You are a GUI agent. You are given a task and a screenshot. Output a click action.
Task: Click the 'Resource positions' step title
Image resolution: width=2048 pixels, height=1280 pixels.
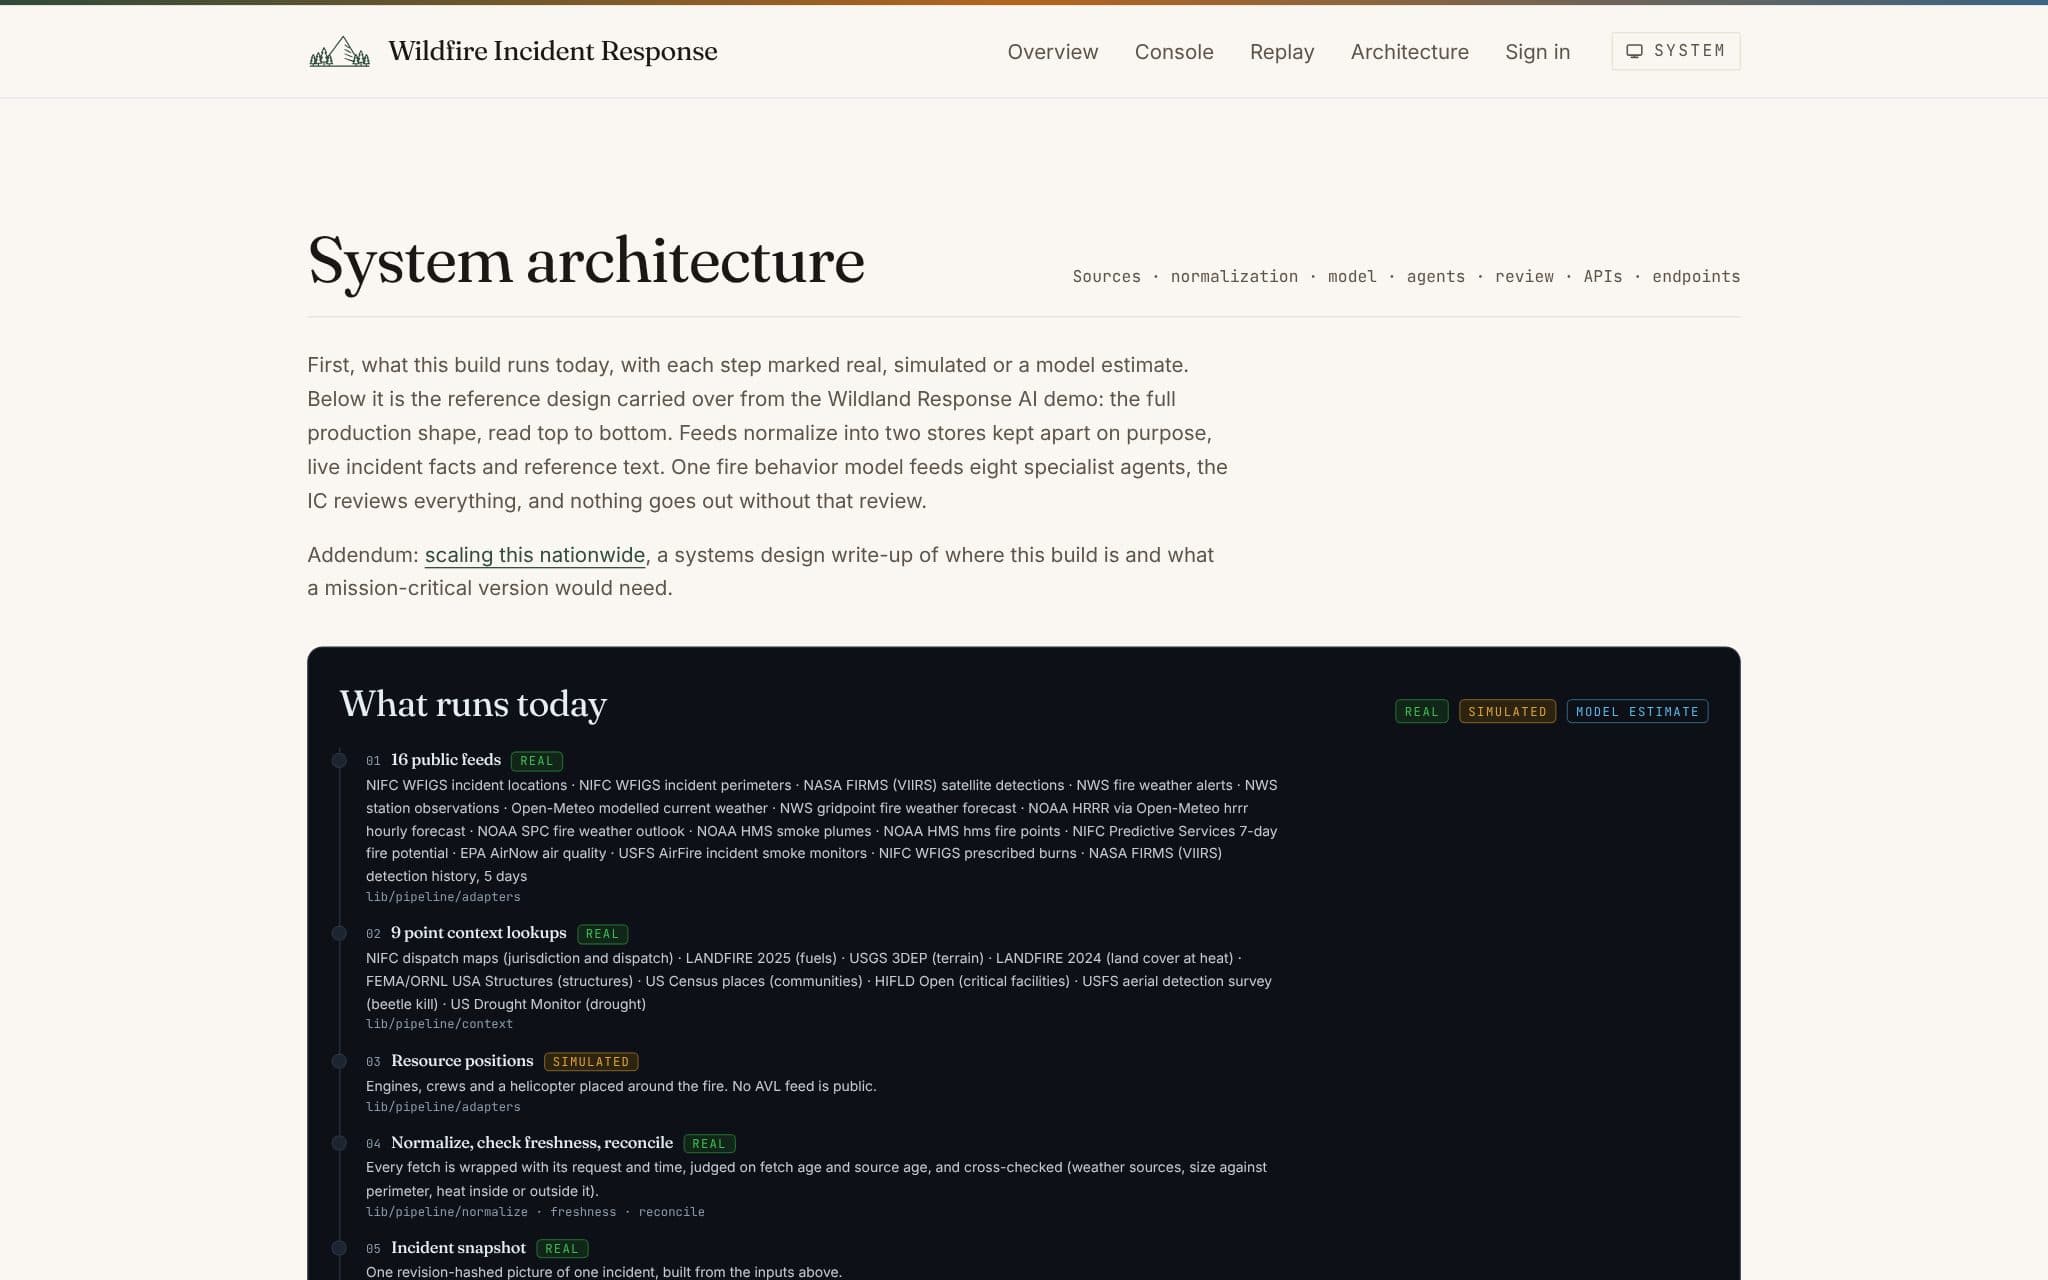(462, 1061)
